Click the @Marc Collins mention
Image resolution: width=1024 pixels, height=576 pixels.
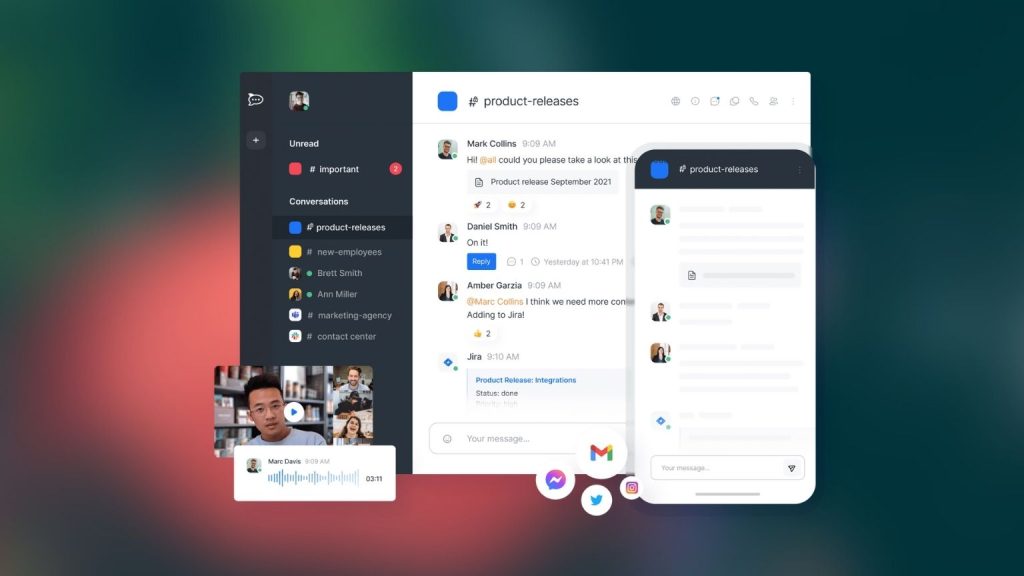pyautogui.click(x=495, y=302)
